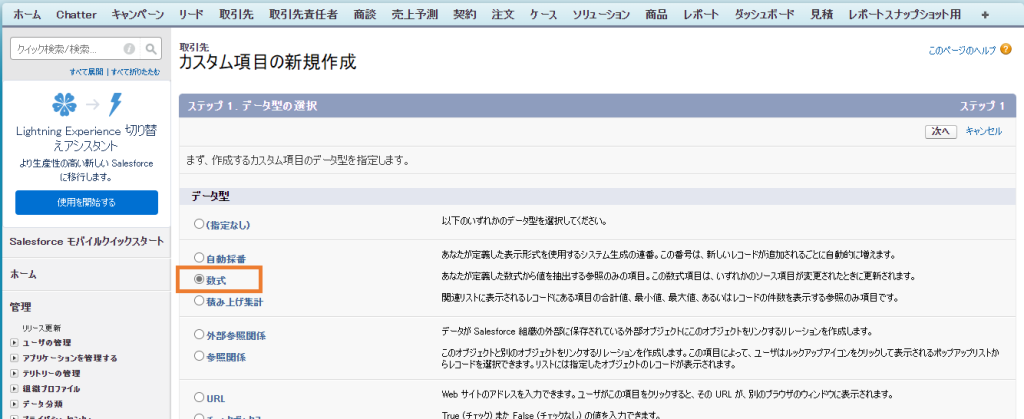Open the 取引先責任者 tab

[x=304, y=14]
